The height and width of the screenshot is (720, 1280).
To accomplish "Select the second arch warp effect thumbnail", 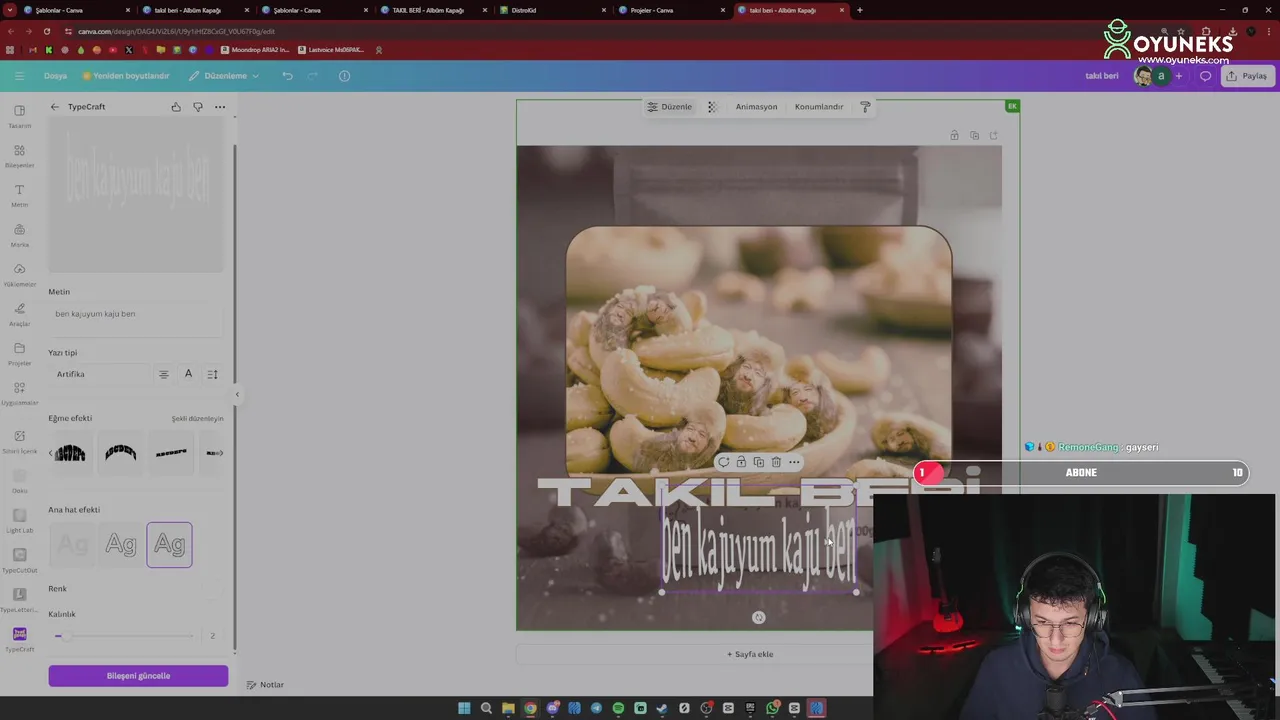I will pyautogui.click(x=120, y=453).
